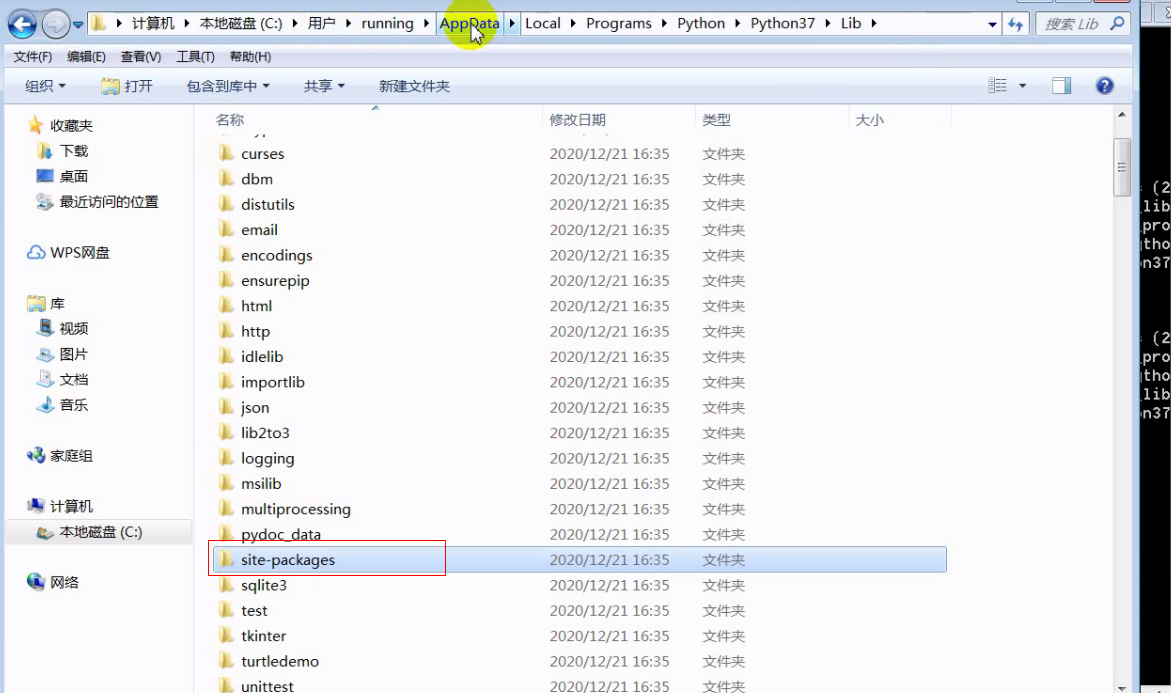Click the vertical scrollbar thumb
The height and width of the screenshot is (693, 1171).
[1122, 167]
